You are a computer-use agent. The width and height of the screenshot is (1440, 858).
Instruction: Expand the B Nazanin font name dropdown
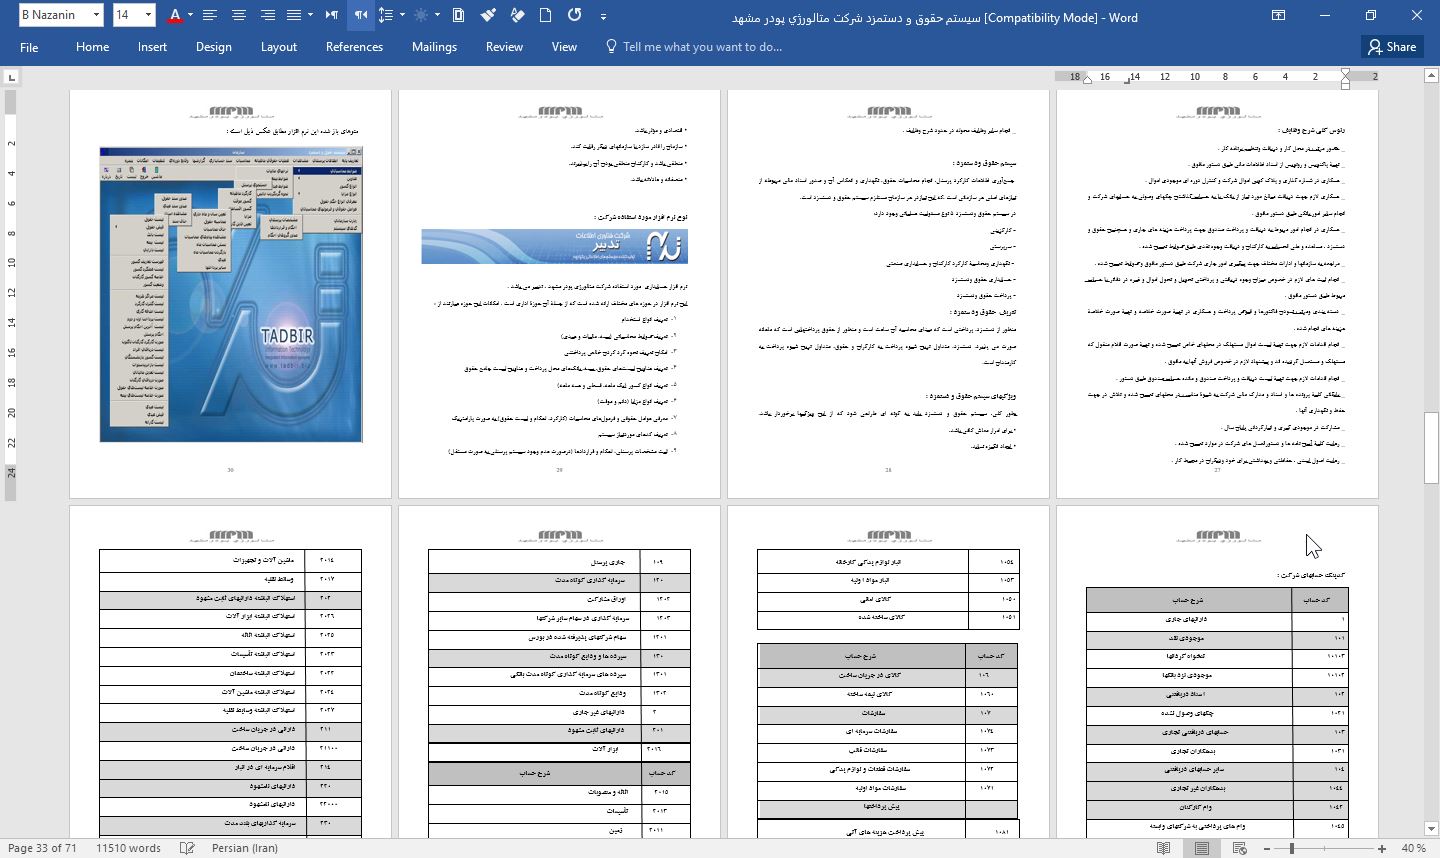coord(96,15)
